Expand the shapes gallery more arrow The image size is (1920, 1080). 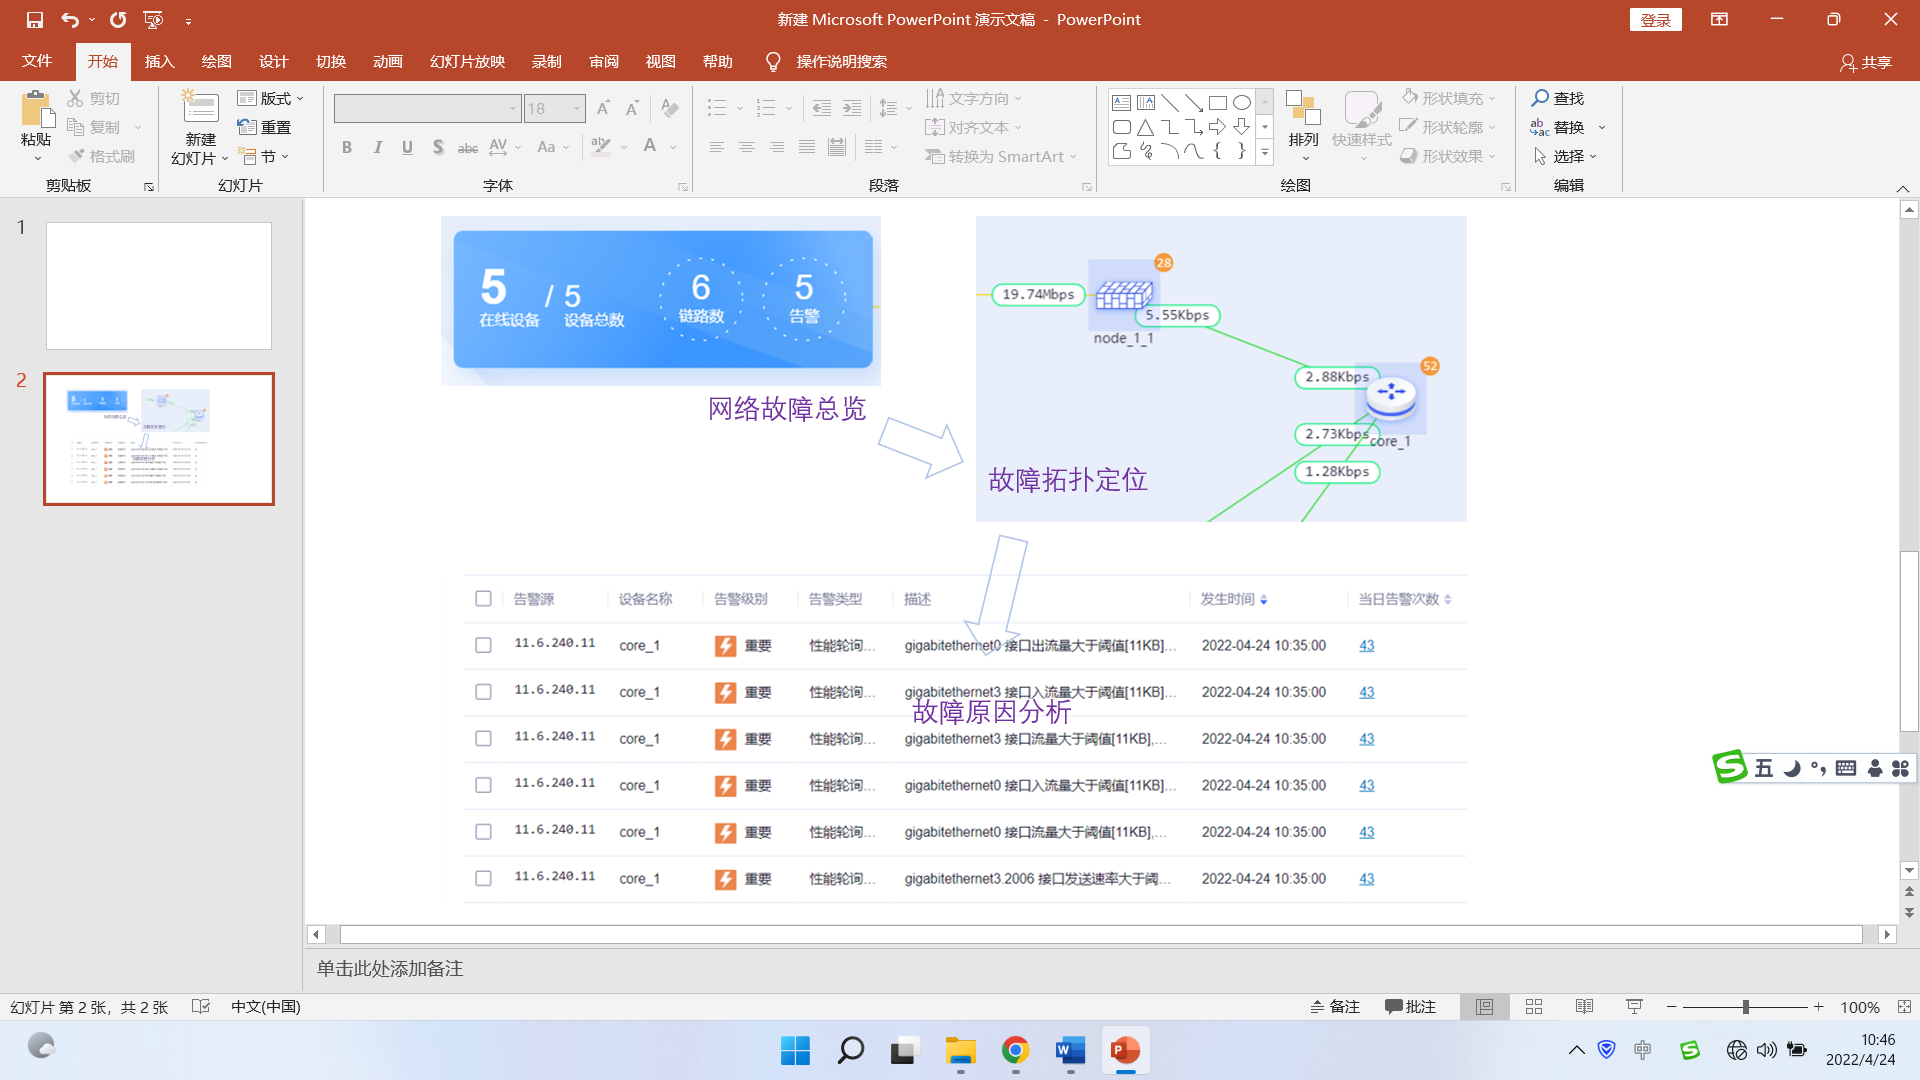pyautogui.click(x=1265, y=153)
